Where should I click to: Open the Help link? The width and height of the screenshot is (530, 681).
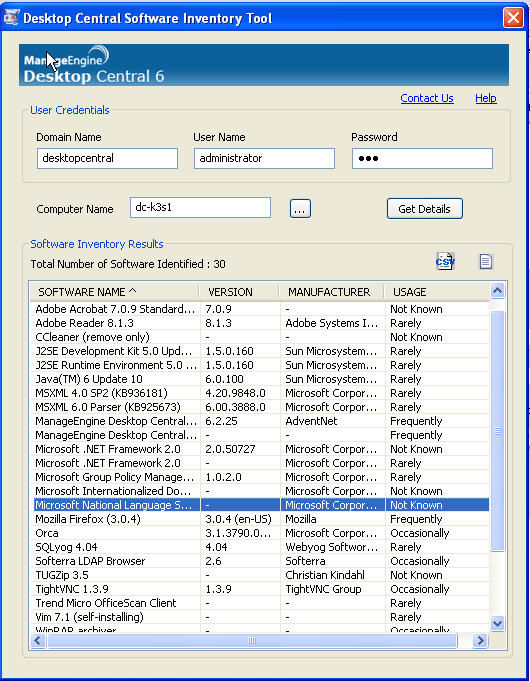[485, 98]
